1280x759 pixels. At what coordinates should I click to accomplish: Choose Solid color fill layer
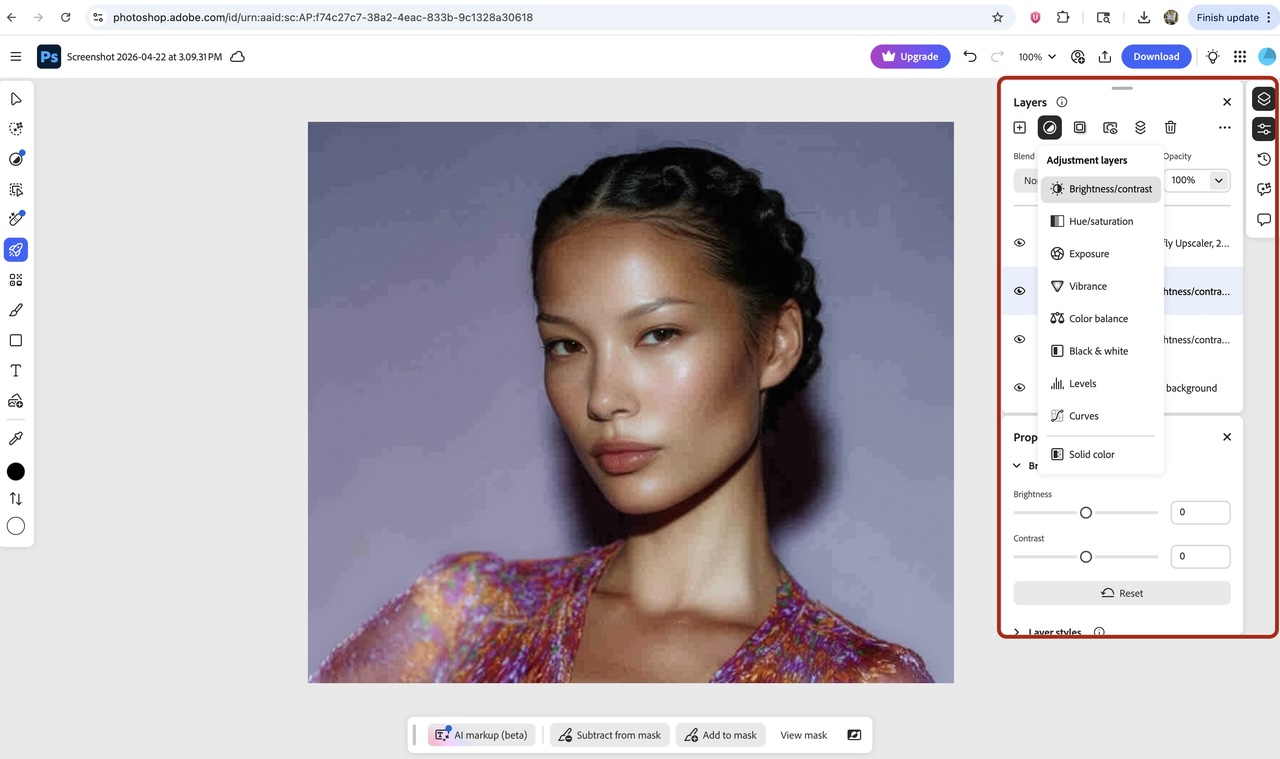point(1101,454)
